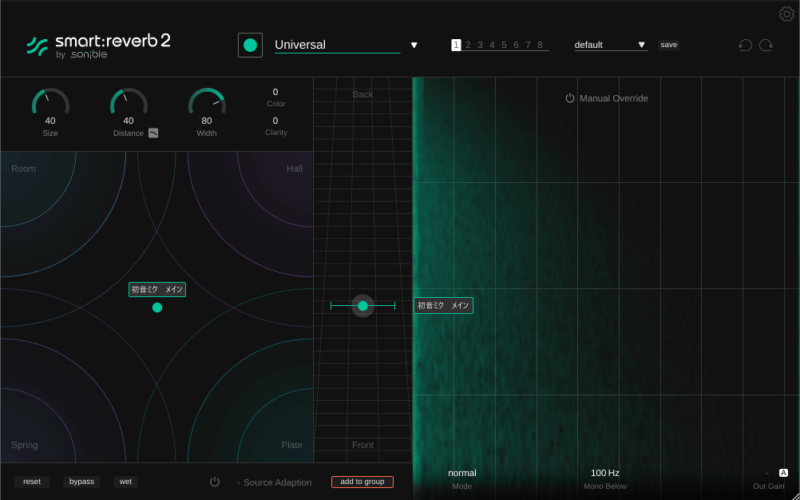Click the reset button
Viewport: 800px width, 500px height.
pyautogui.click(x=32, y=482)
